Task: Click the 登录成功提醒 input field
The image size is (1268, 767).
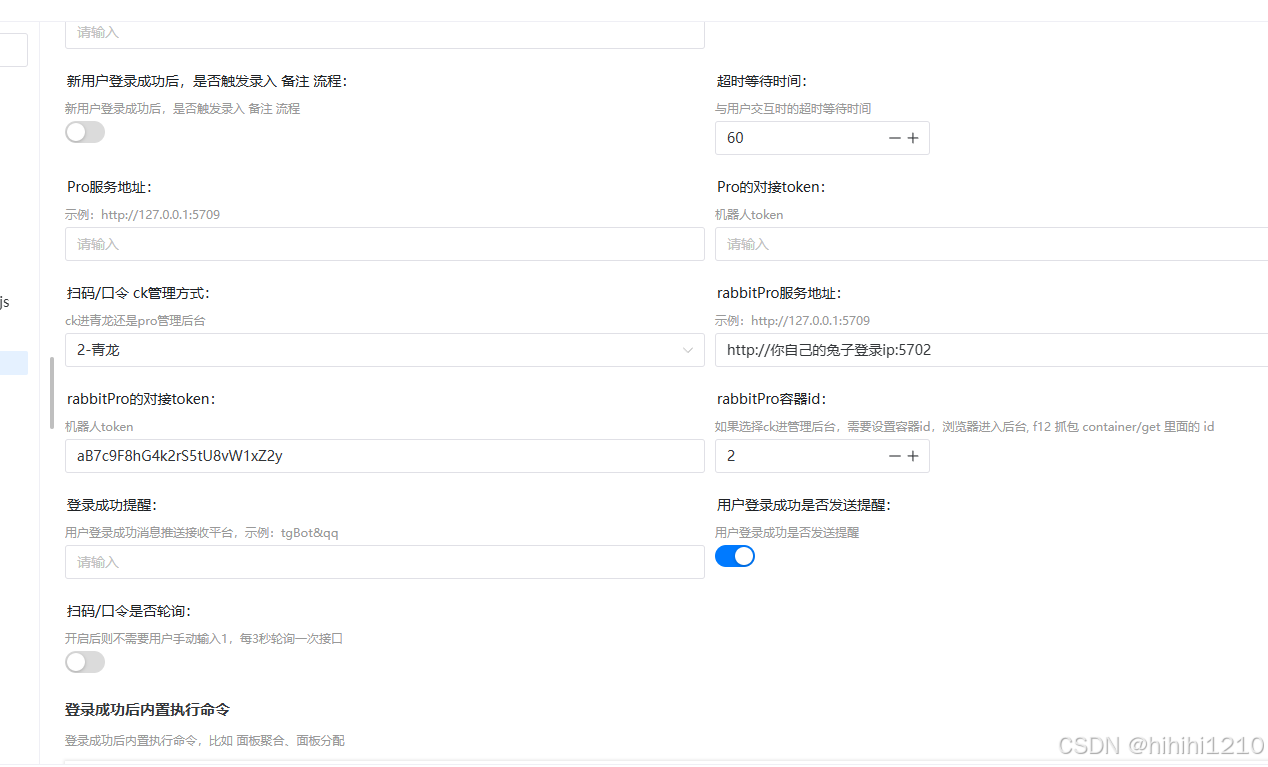Action: pos(385,562)
